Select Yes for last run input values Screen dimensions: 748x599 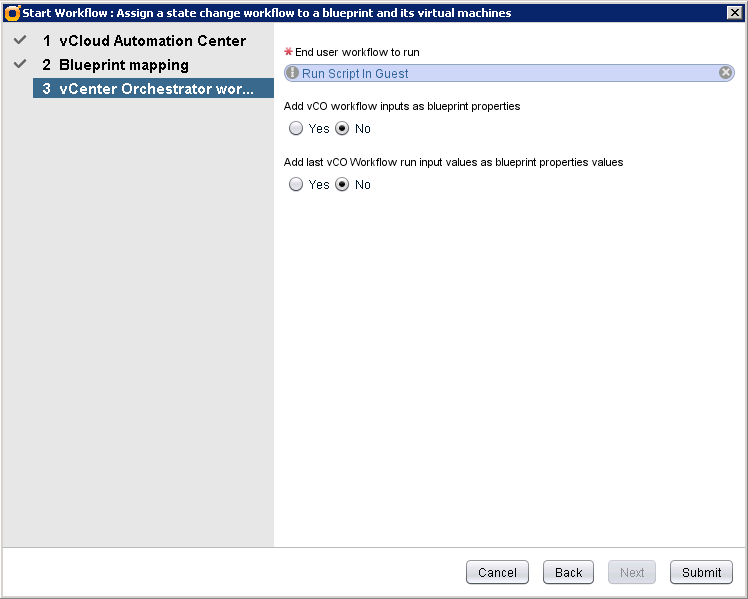click(x=295, y=185)
